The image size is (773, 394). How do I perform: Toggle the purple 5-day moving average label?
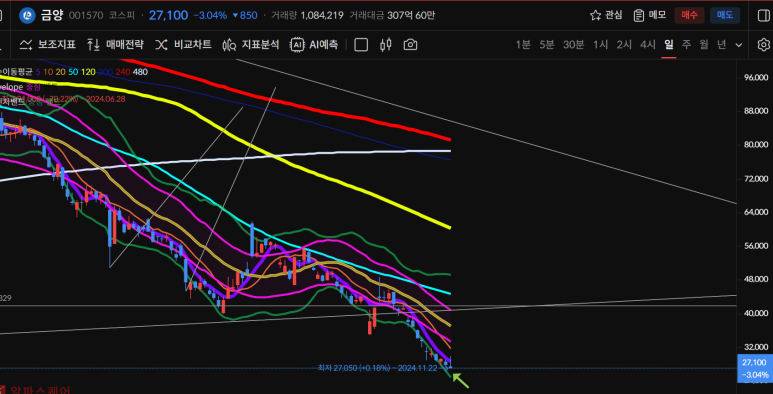click(x=38, y=72)
